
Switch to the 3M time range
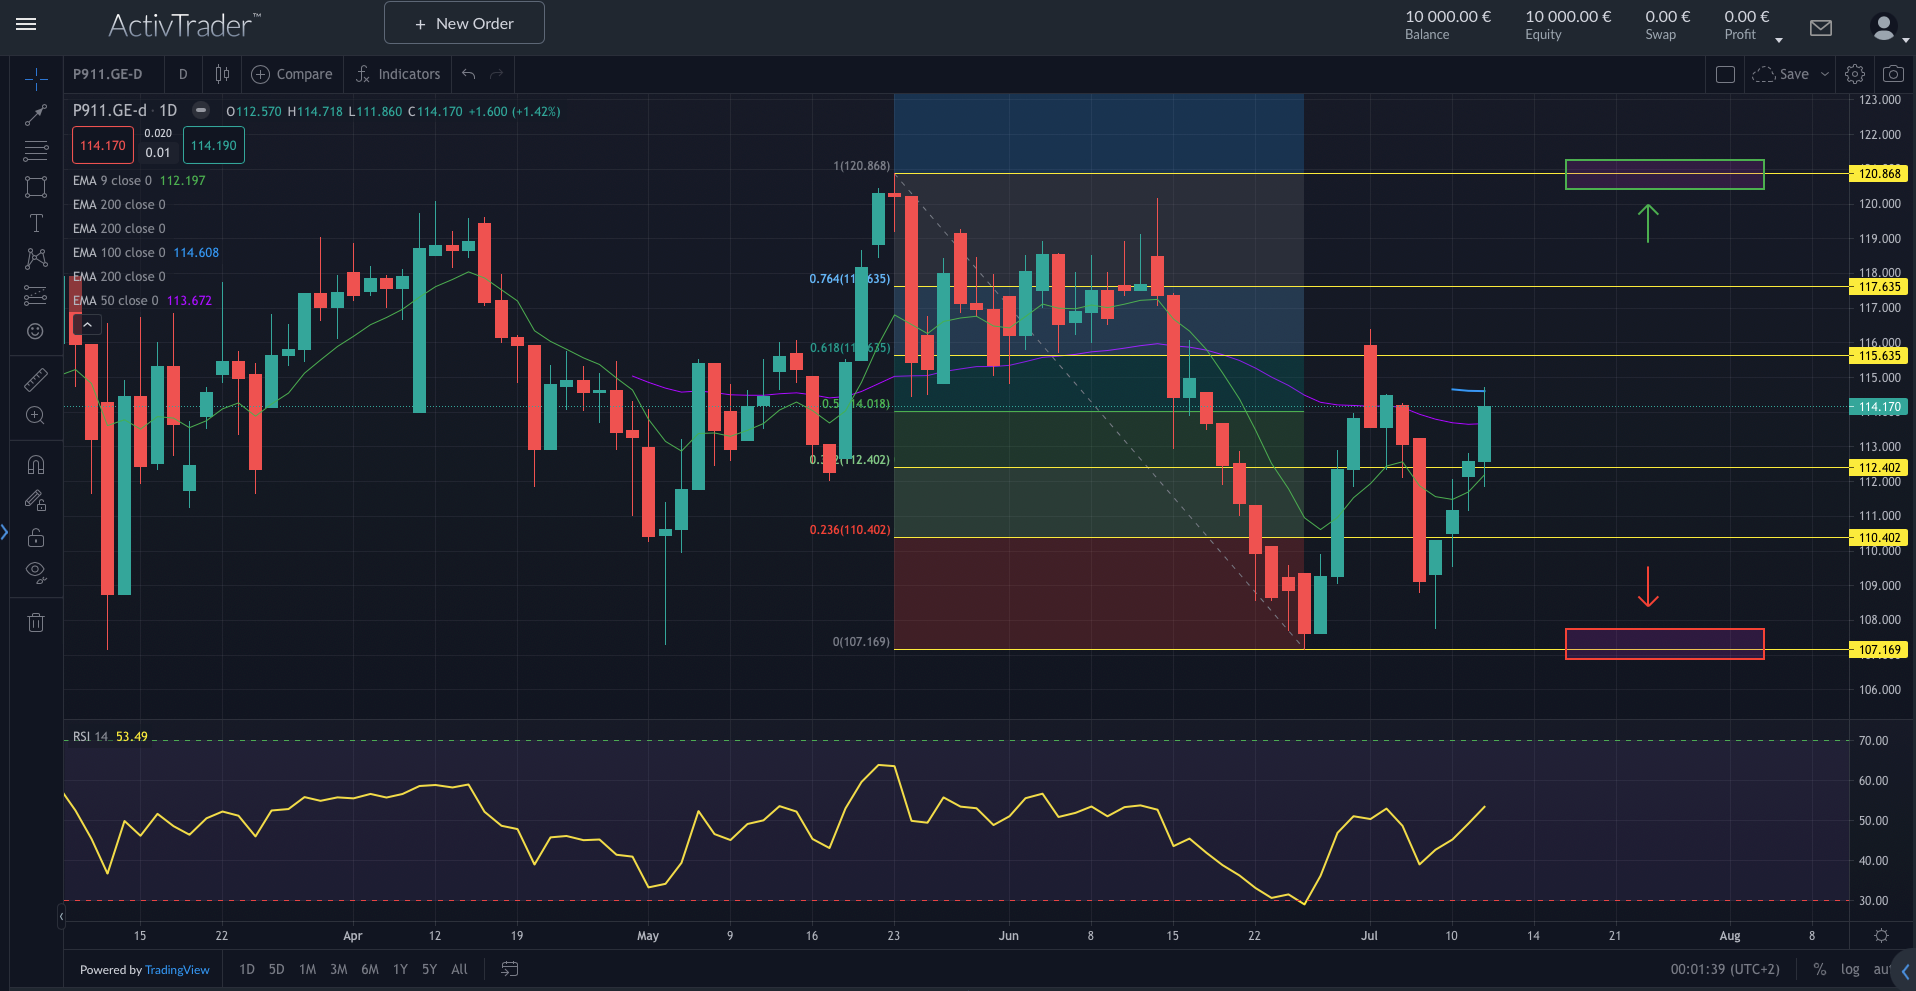339,969
